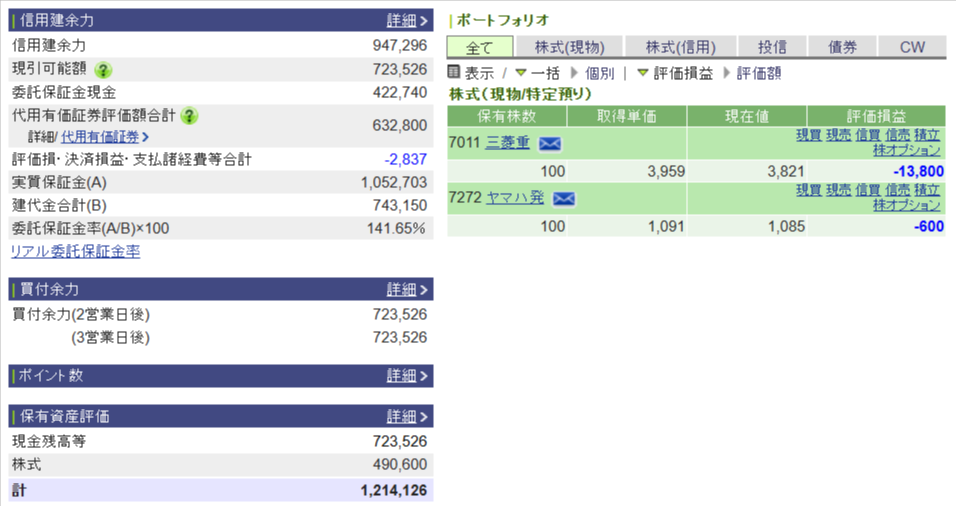Click 保有株数 column header
The height and width of the screenshot is (506, 956).
click(x=507, y=116)
